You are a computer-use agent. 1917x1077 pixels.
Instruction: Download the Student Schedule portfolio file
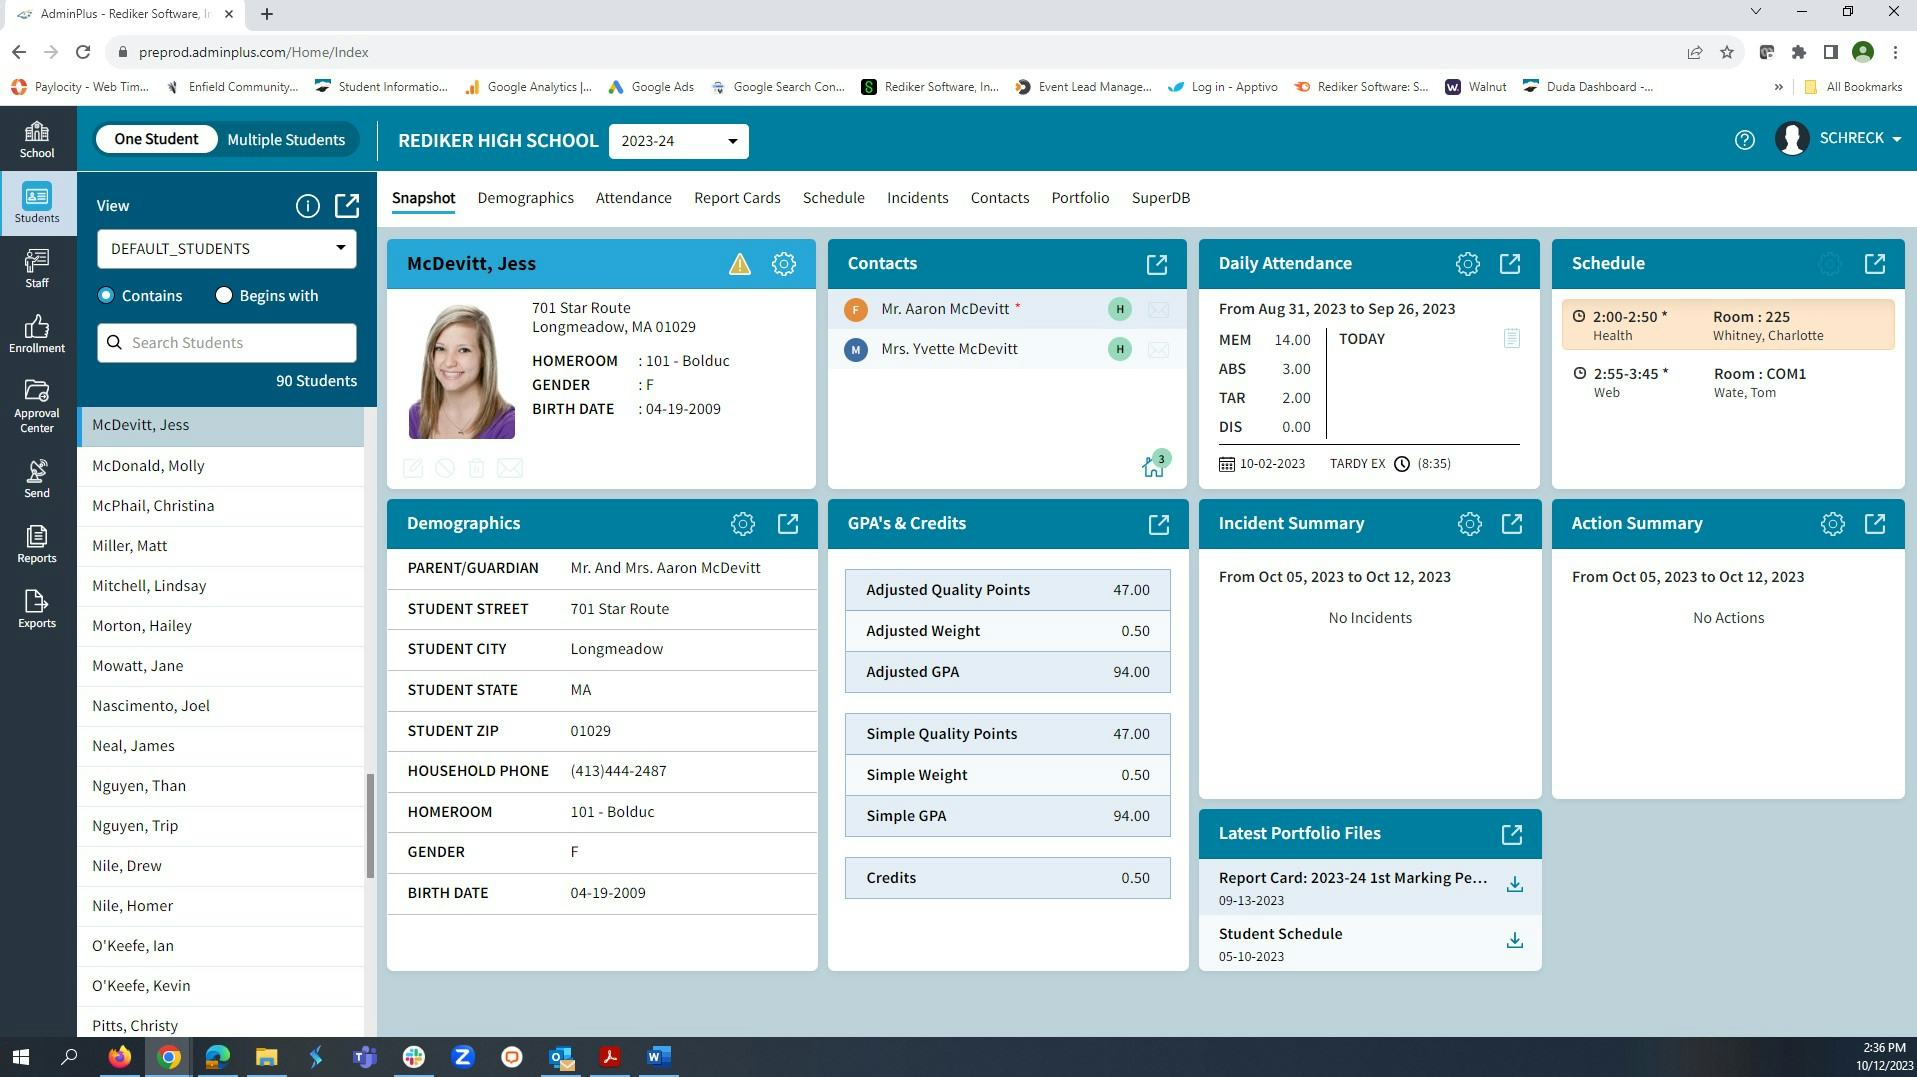click(1514, 940)
